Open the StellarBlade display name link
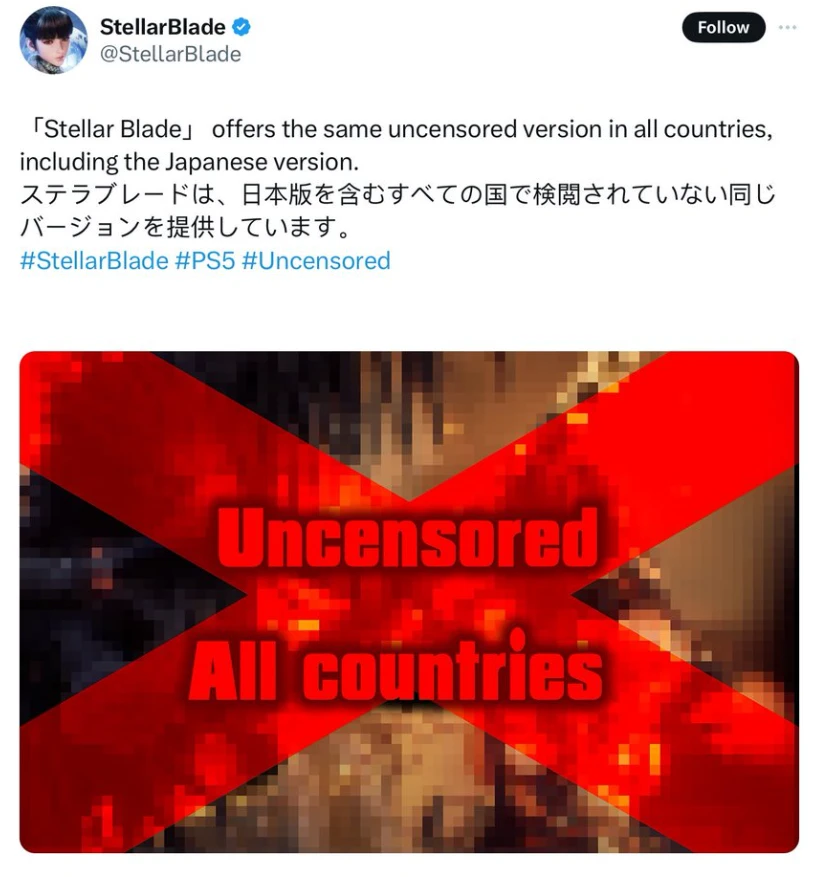 coord(163,27)
